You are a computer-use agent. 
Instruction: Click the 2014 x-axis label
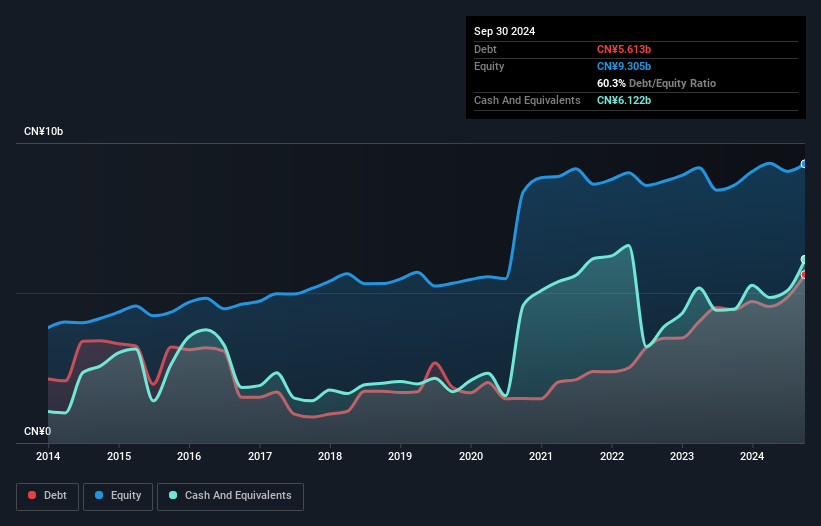point(48,456)
